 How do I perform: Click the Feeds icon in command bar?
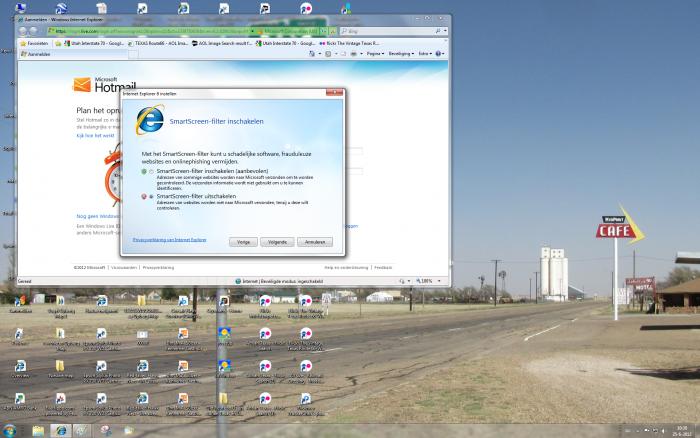tap(328, 54)
